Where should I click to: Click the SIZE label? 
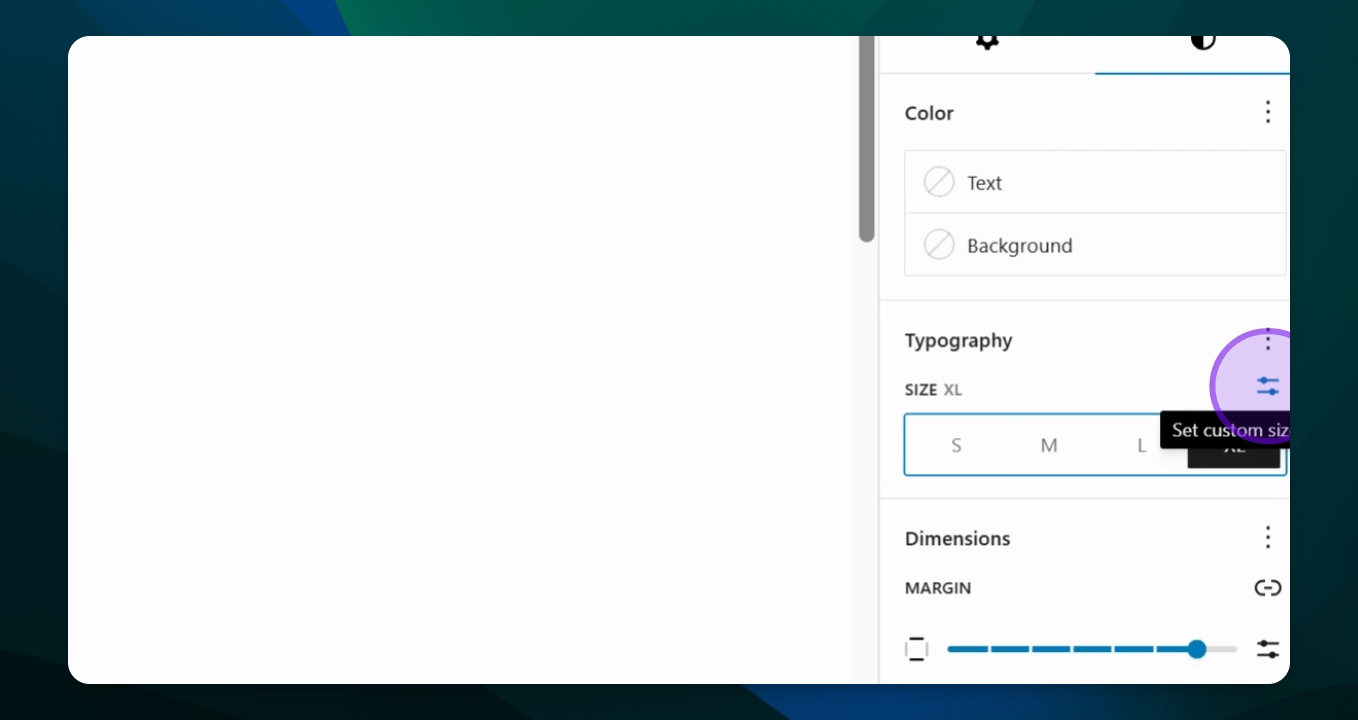point(921,390)
